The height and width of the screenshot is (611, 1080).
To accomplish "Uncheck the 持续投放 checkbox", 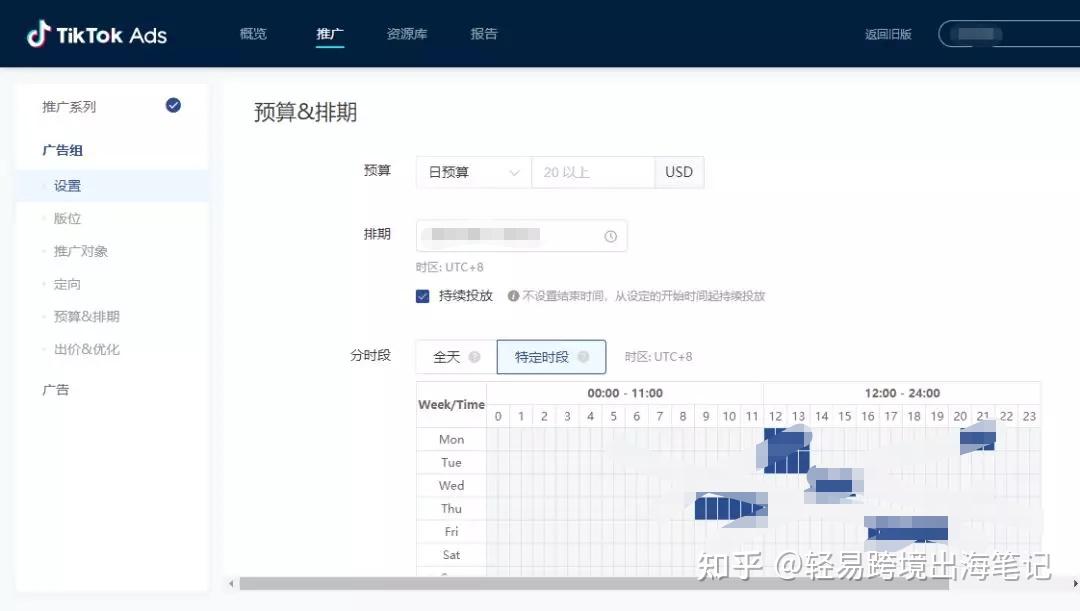I will point(424,296).
